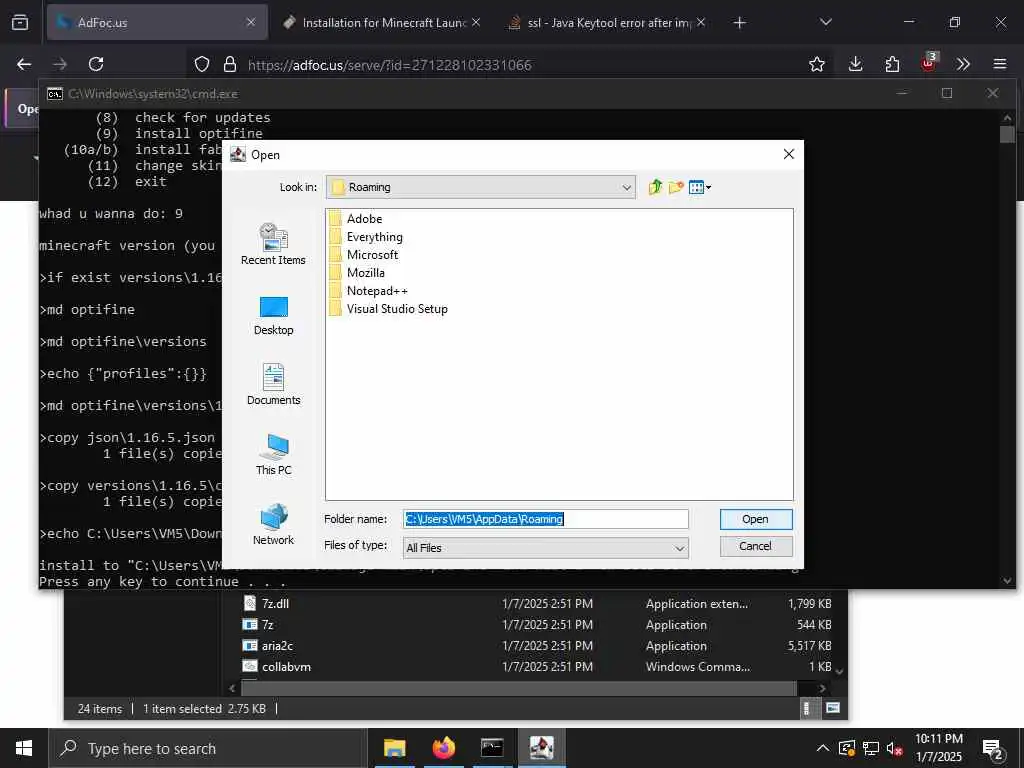The height and width of the screenshot is (768, 1024).
Task: Open uBlock Origin extension icon
Action: pos(928,63)
